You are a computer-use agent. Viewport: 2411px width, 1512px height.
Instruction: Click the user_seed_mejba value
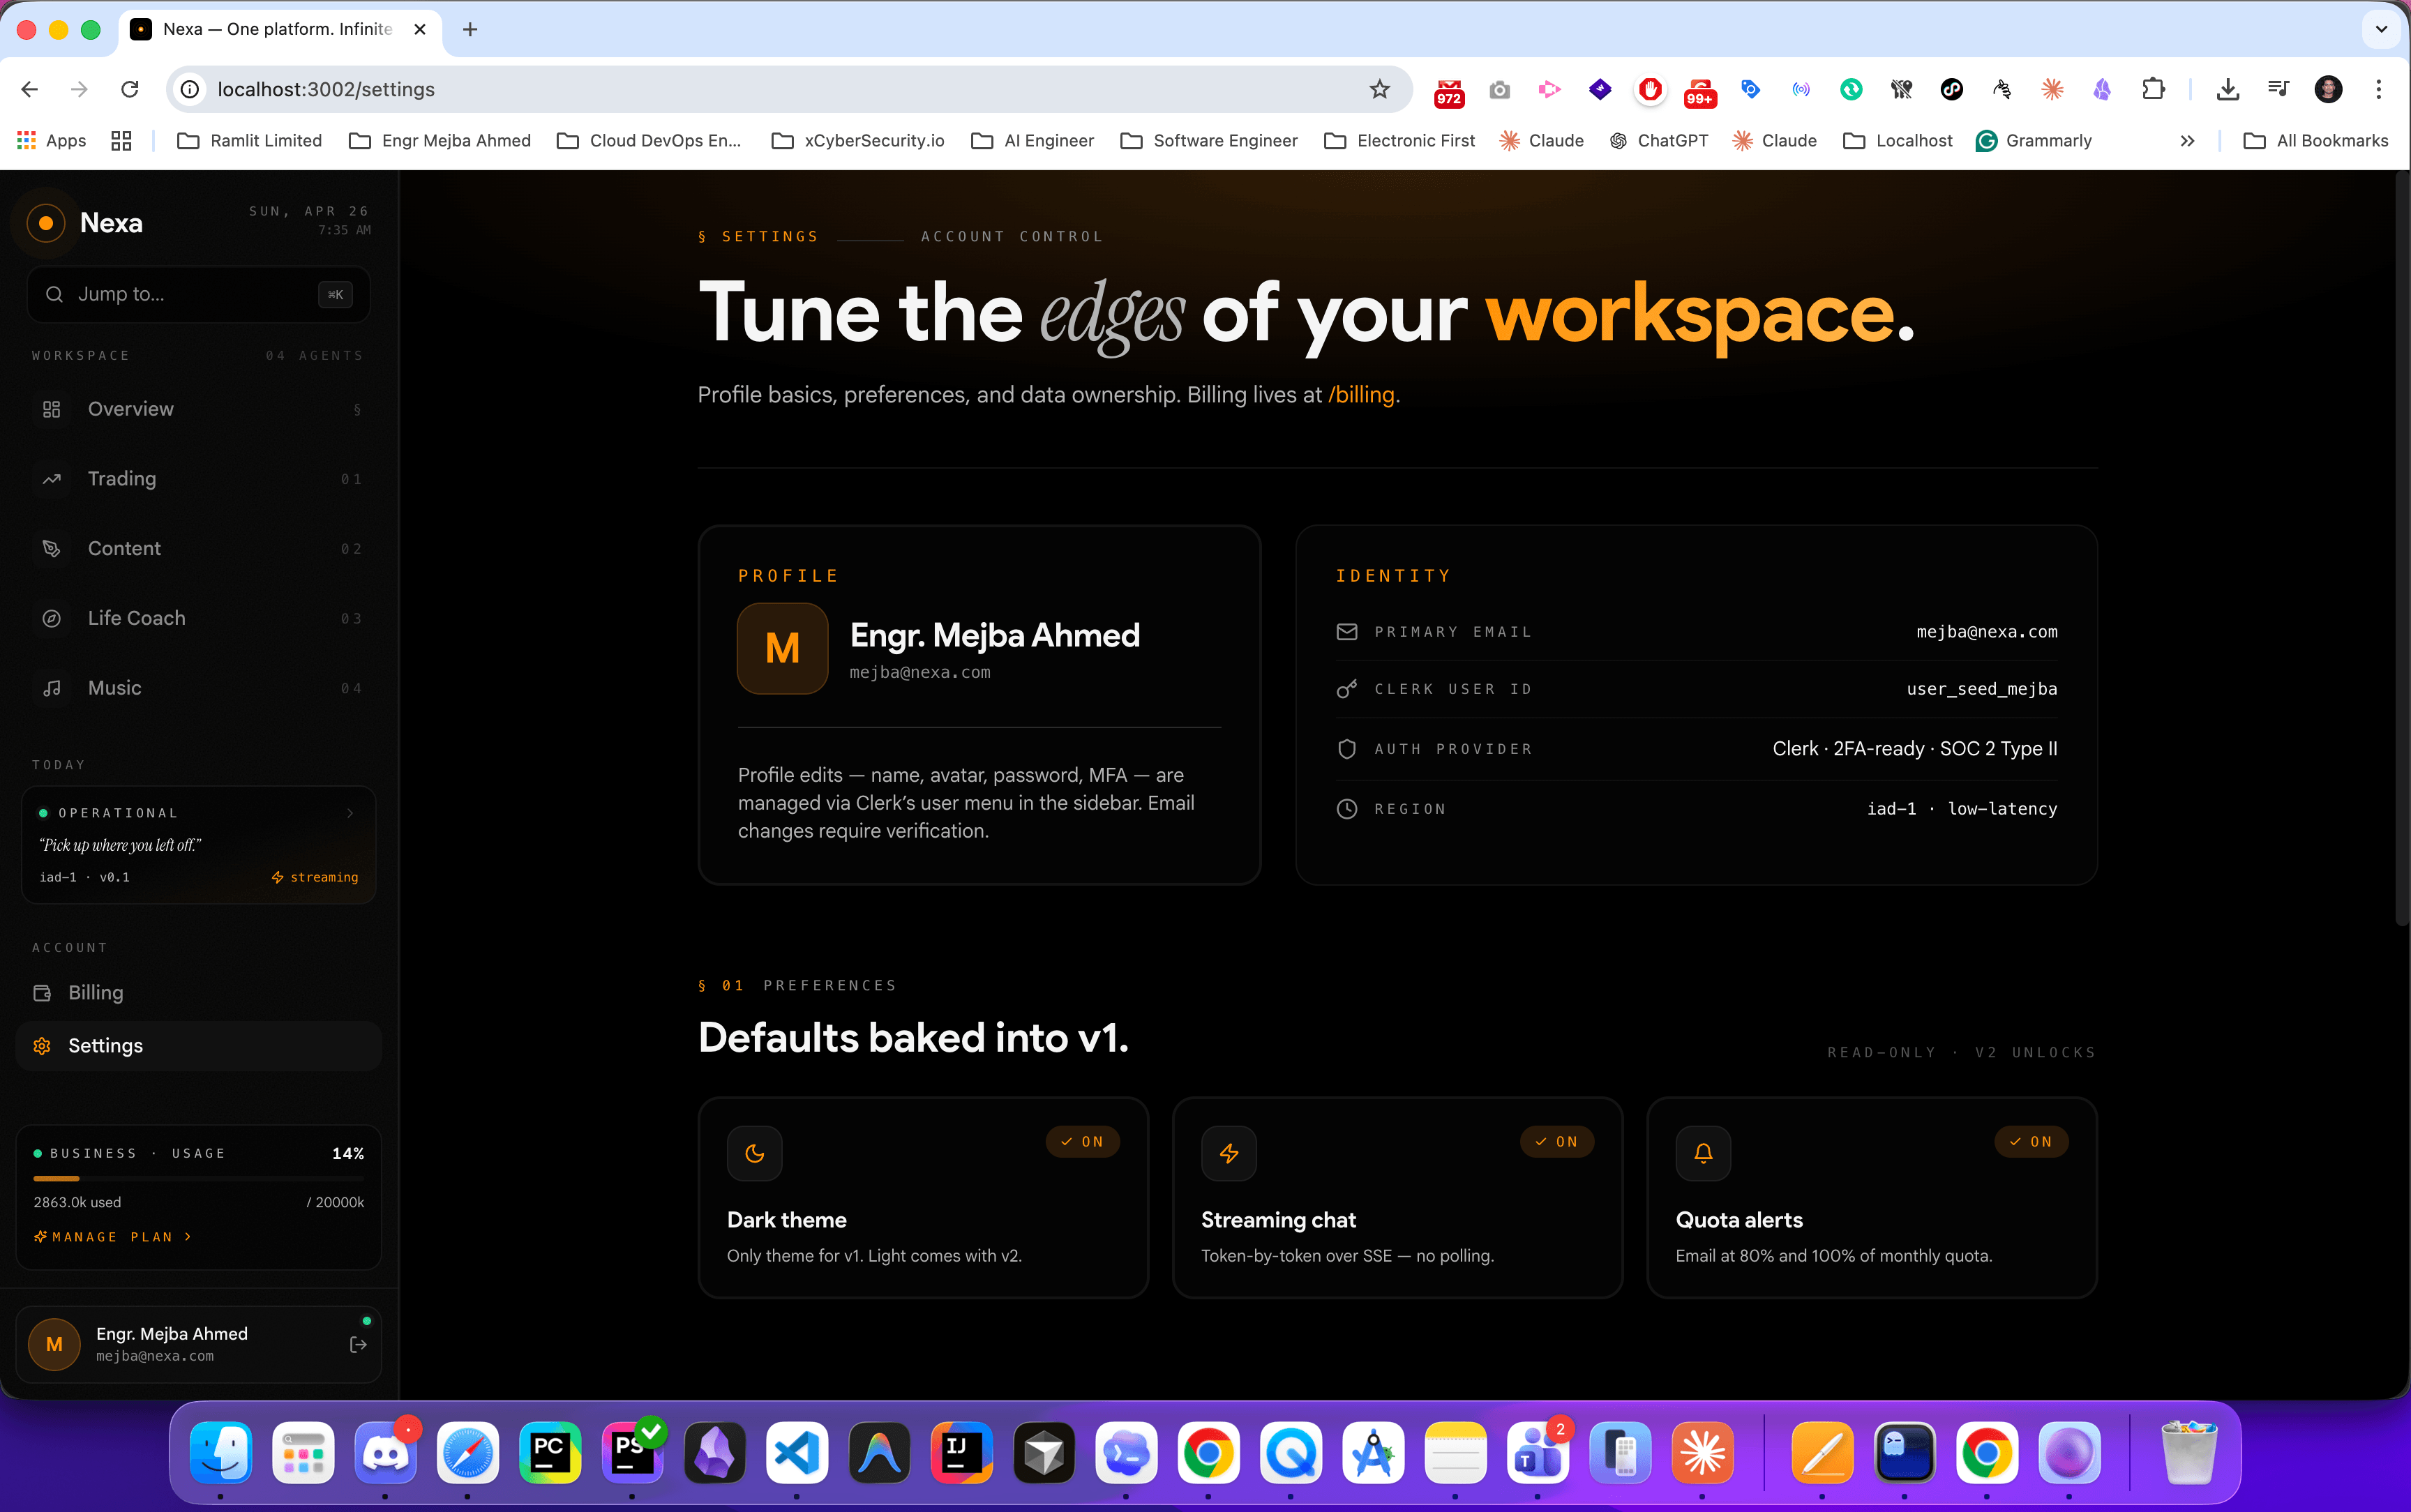(1981, 689)
